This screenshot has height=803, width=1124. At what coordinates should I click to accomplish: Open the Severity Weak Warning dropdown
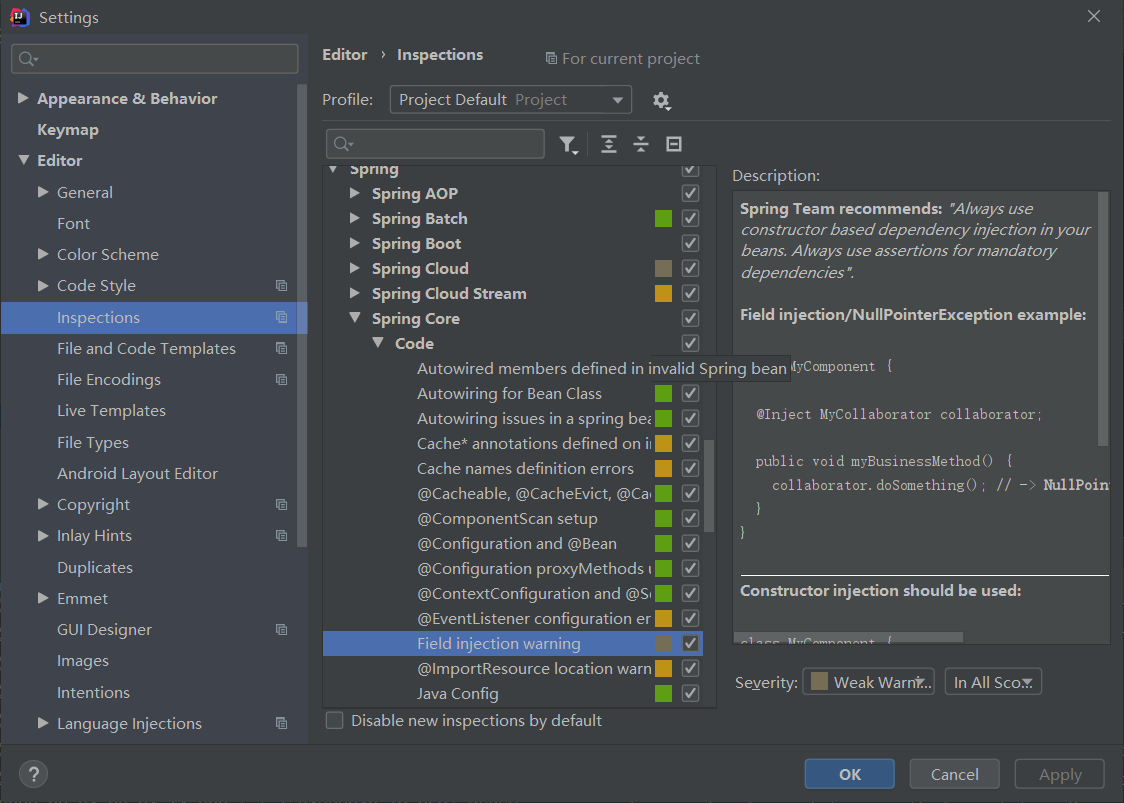click(x=868, y=682)
